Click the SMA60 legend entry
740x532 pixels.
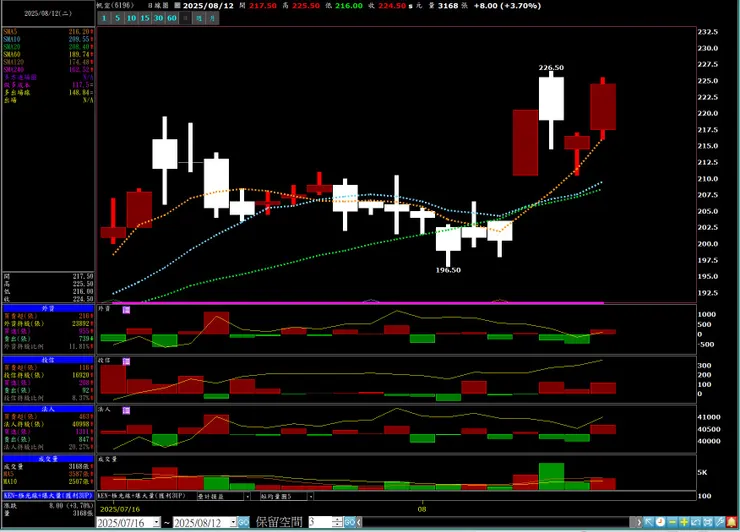click(x=48, y=54)
